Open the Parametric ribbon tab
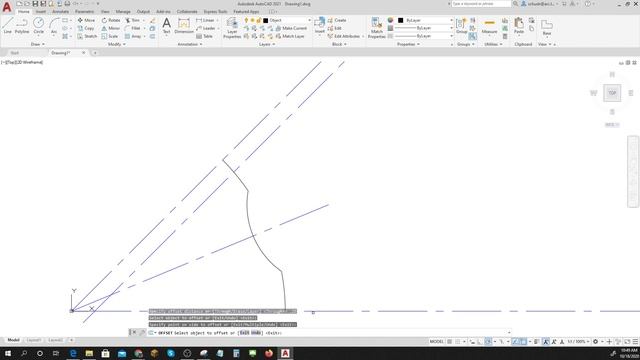 (84, 12)
